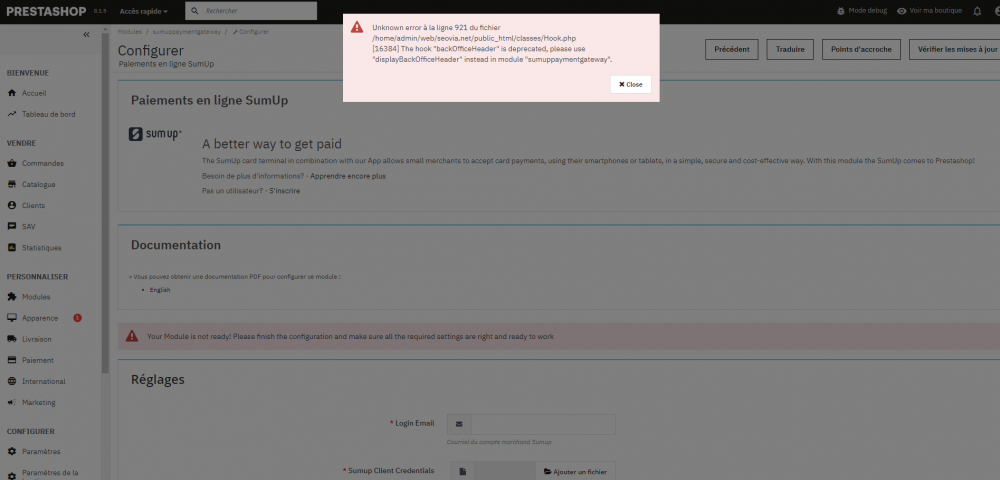Image resolution: width=1000 pixels, height=480 pixels.
Task: Click the Livraison truck icon
Action: 11,339
